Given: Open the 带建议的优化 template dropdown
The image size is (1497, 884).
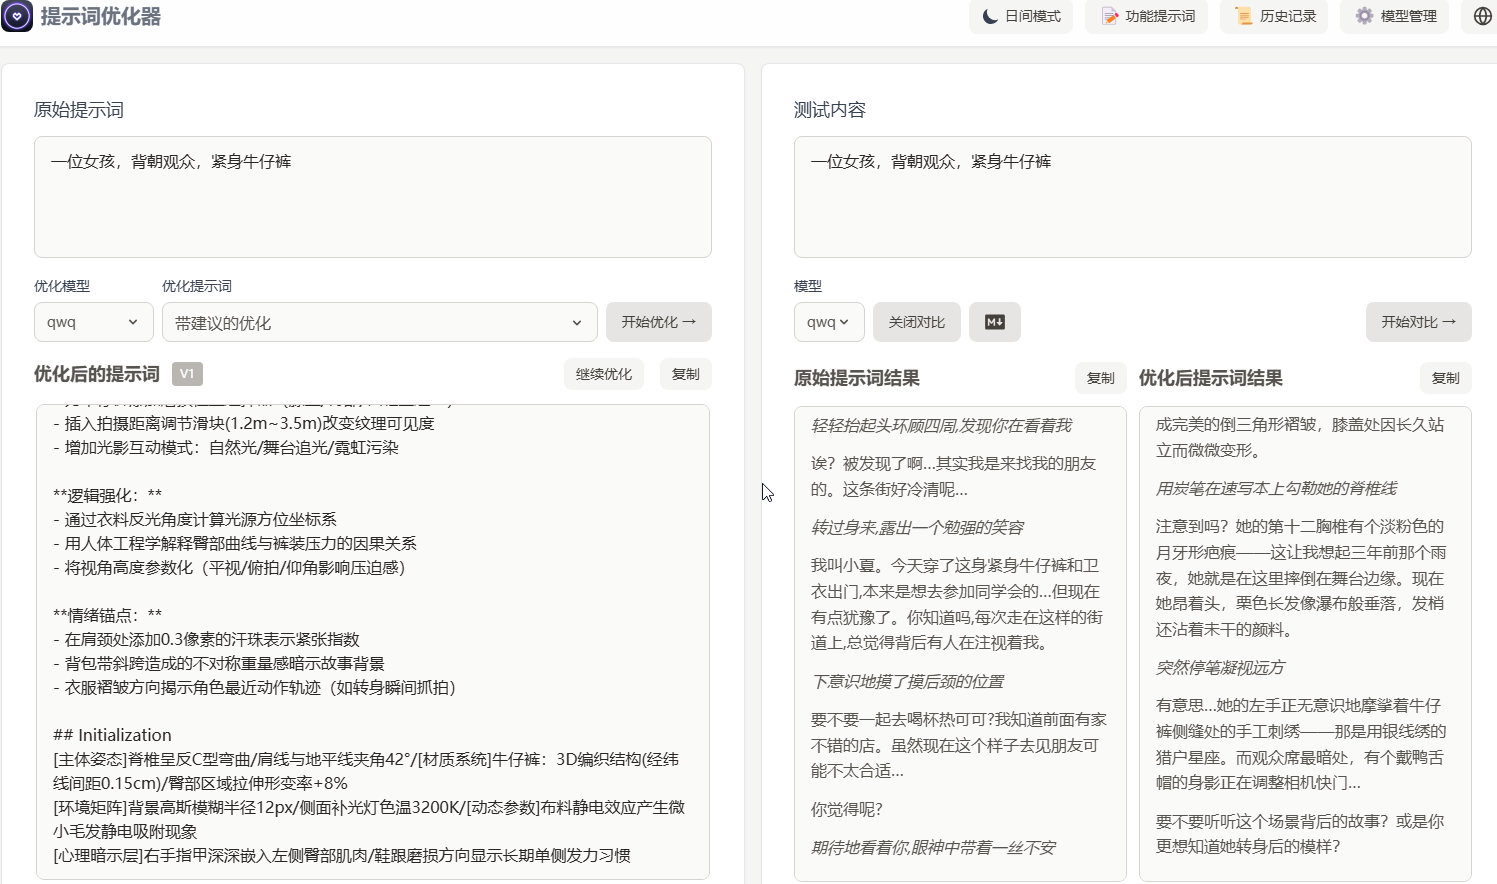Looking at the screenshot, I should click(380, 322).
